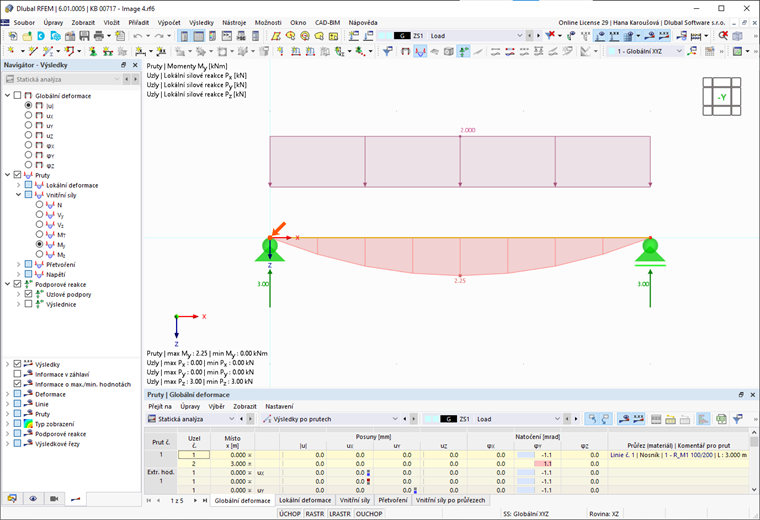Screen dimensions: 760x520
Task: Click the black G swatch in table toolbar
Action: [449, 419]
